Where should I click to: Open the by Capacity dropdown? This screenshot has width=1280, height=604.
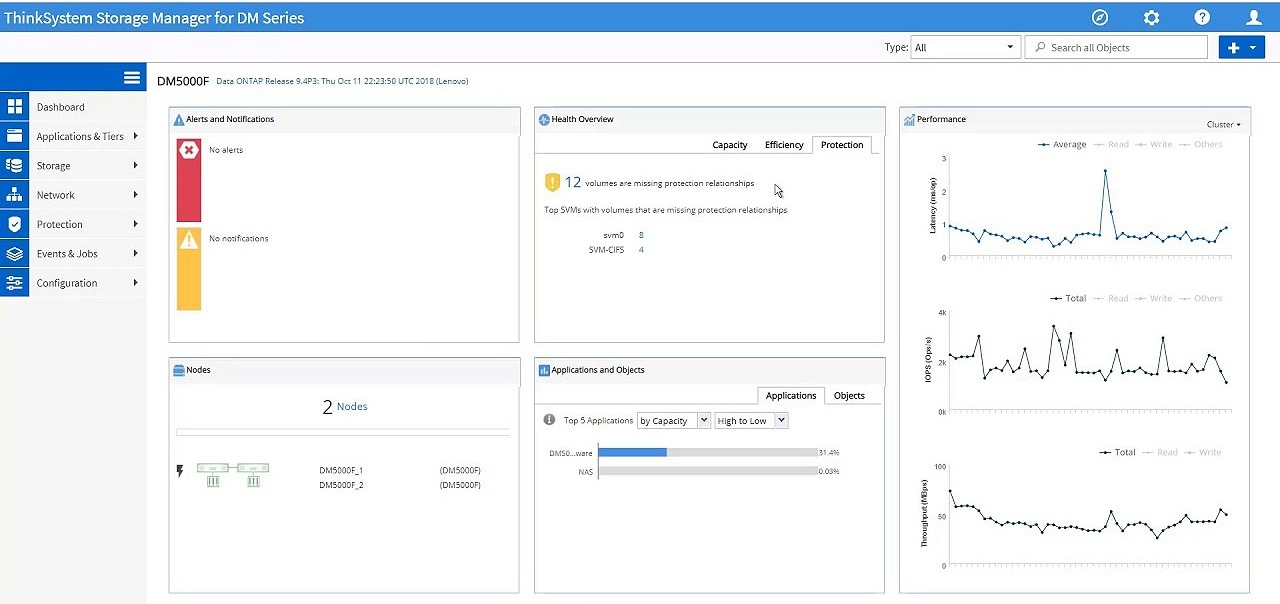673,420
